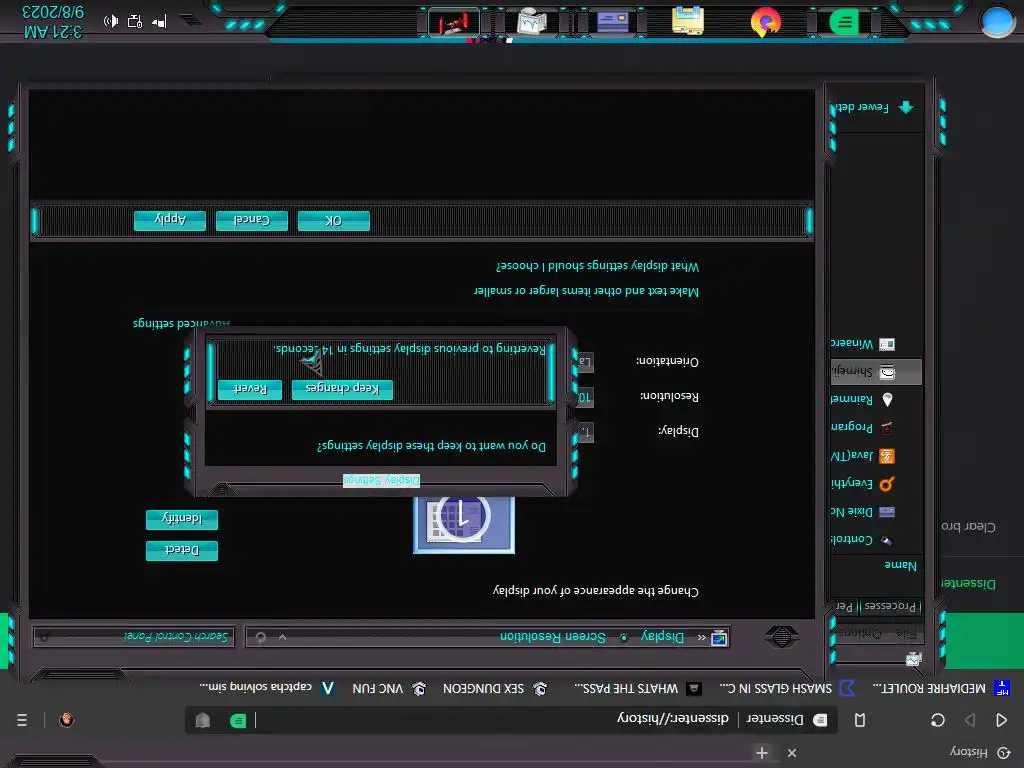Open 'Make text and other items larger or smaller'

[x=586, y=291]
